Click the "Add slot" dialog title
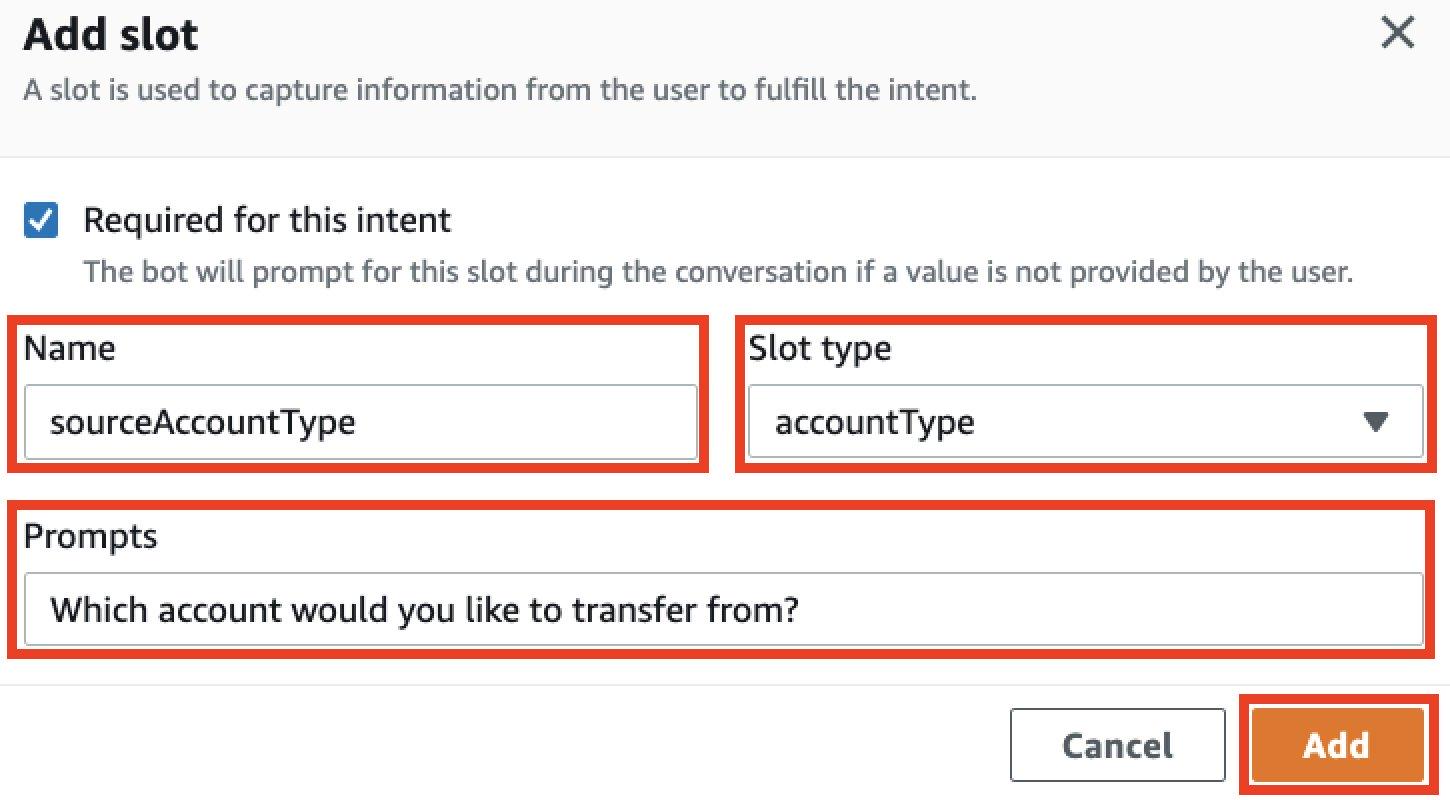 point(111,36)
